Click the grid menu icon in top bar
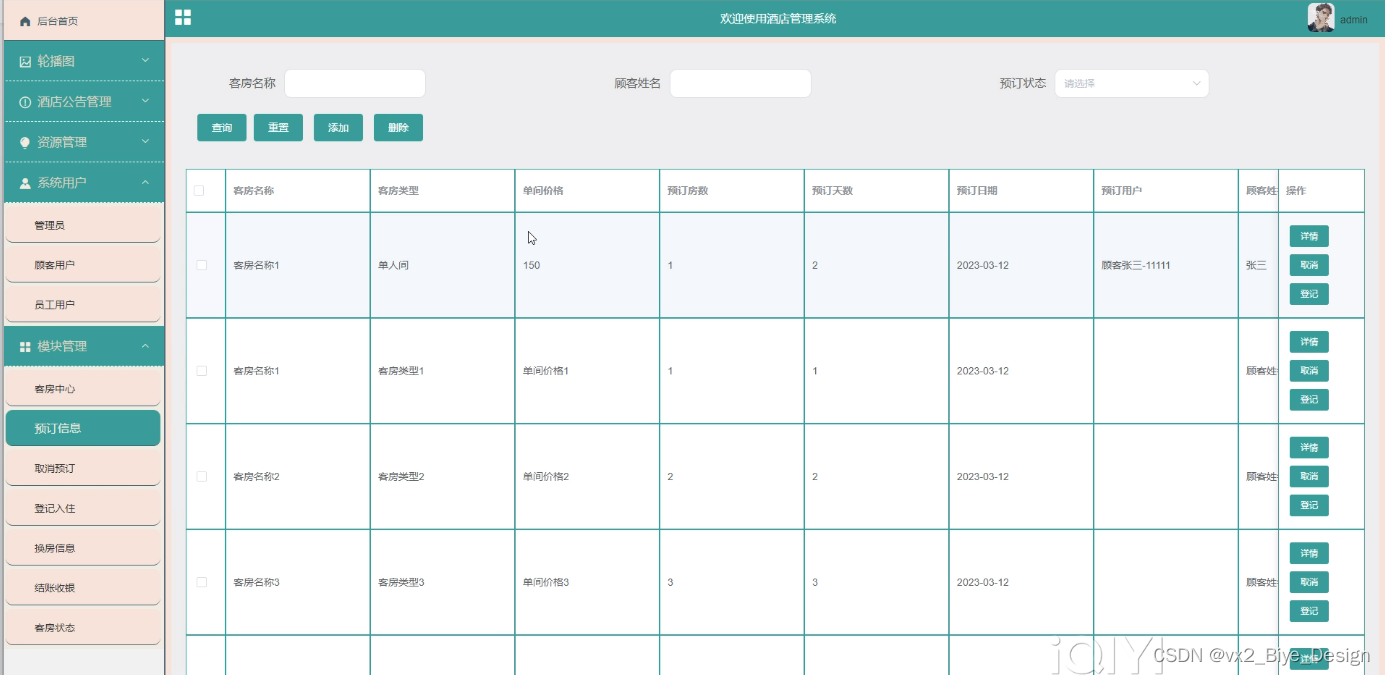 [x=183, y=17]
